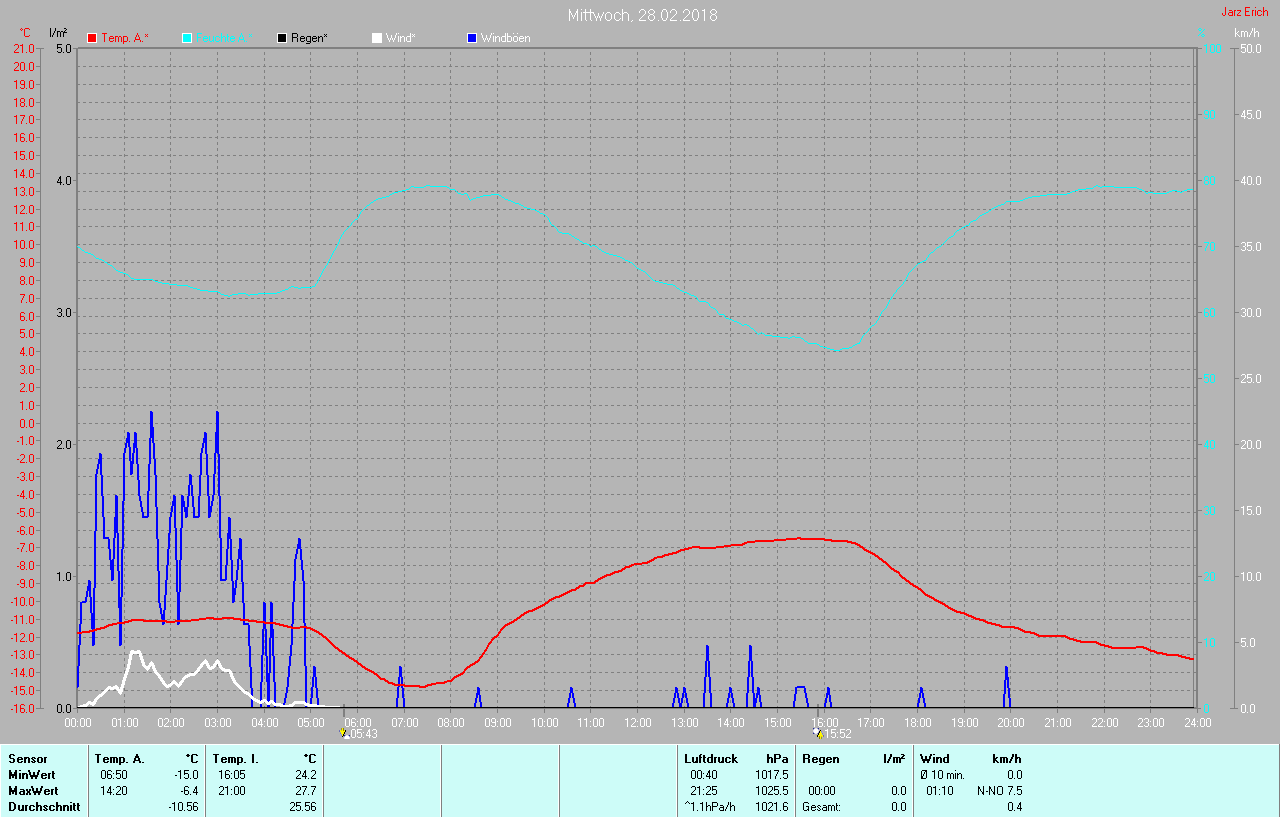
Task: Click the Temp. I. column header
Action: click(x=235, y=759)
